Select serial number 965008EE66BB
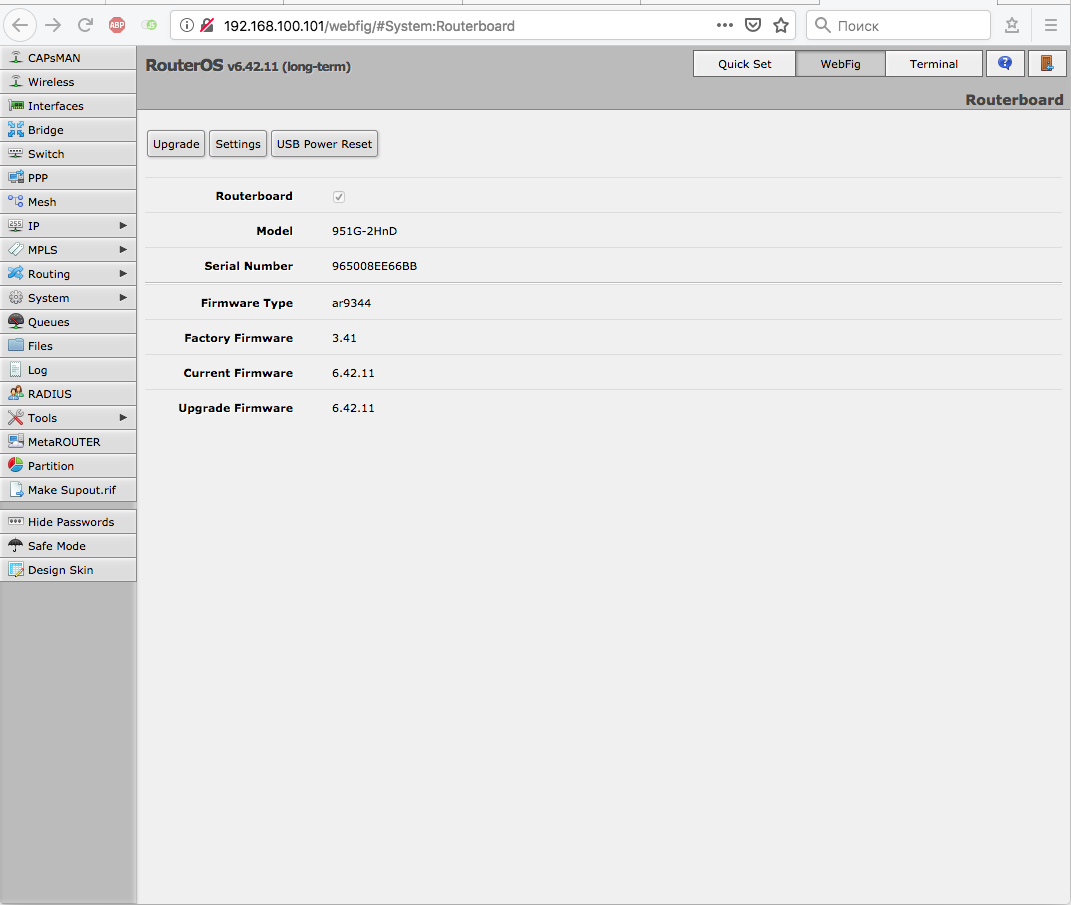The height and width of the screenshot is (905, 1071). pos(374,266)
